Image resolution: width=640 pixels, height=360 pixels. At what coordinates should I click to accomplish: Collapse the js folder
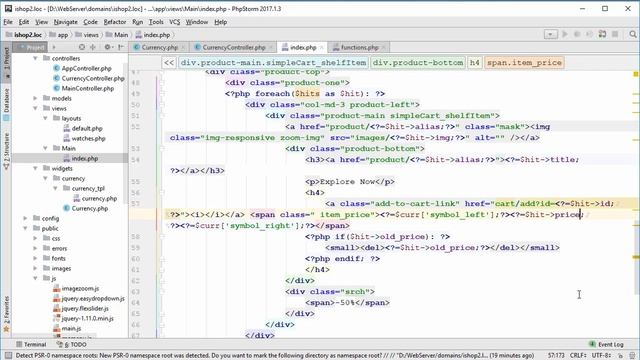point(35,278)
